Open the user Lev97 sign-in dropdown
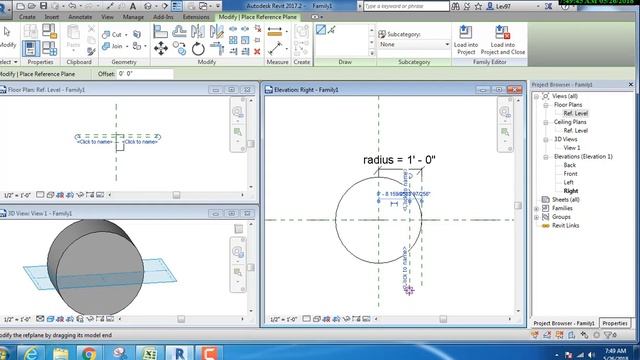The width and height of the screenshot is (640, 360). [538, 6]
